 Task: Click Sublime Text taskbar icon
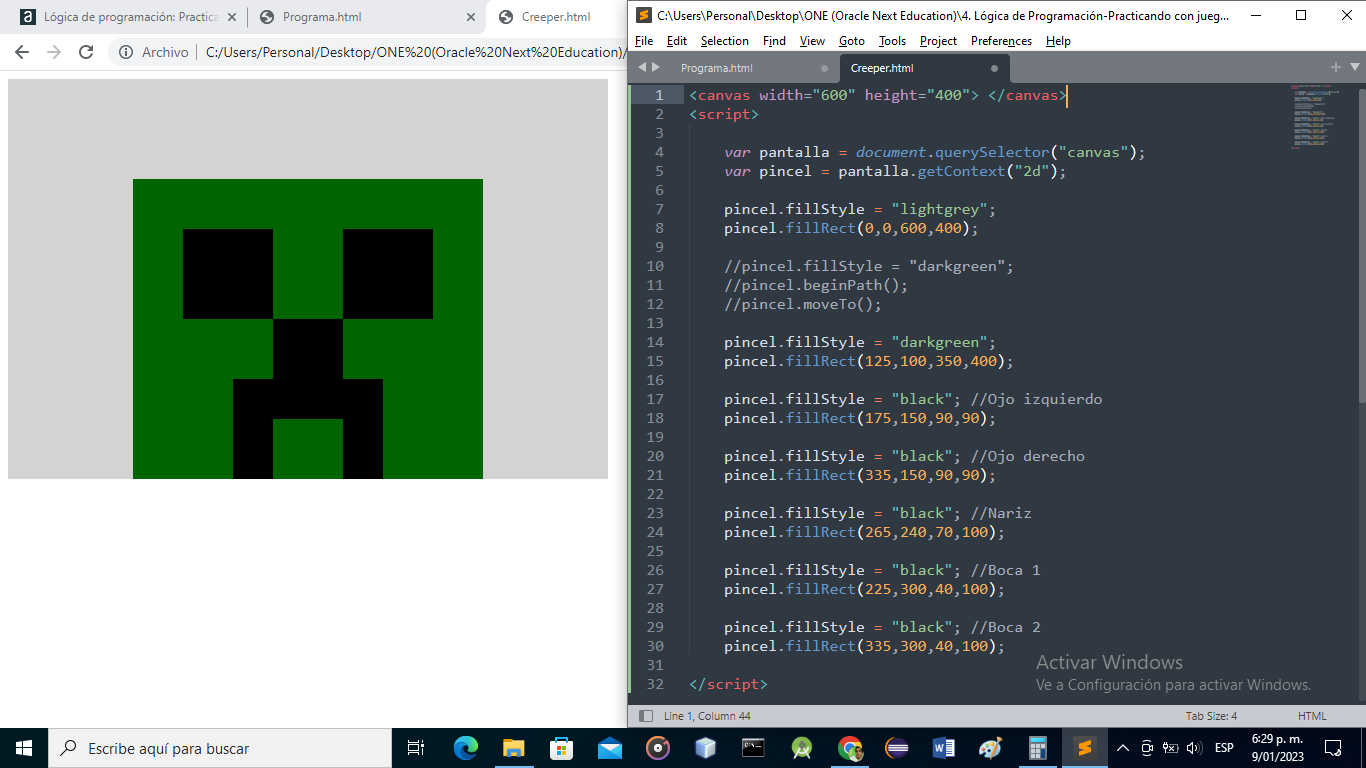pyautogui.click(x=1085, y=748)
